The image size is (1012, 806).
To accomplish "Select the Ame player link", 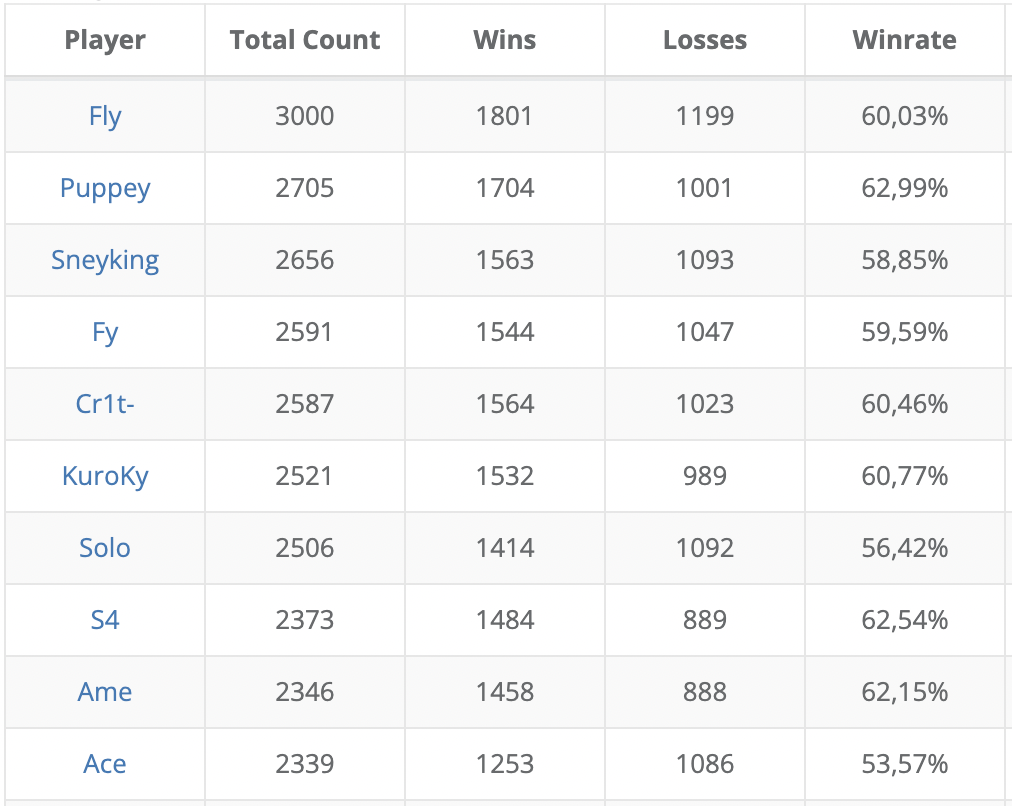I will 105,692.
